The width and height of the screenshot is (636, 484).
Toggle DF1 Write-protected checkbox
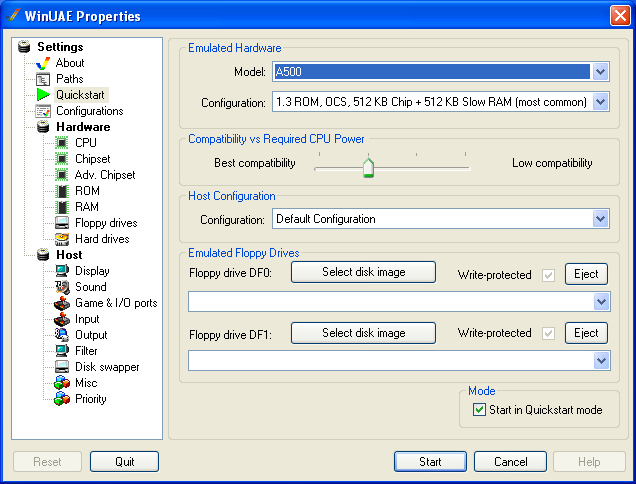pyautogui.click(x=548, y=333)
